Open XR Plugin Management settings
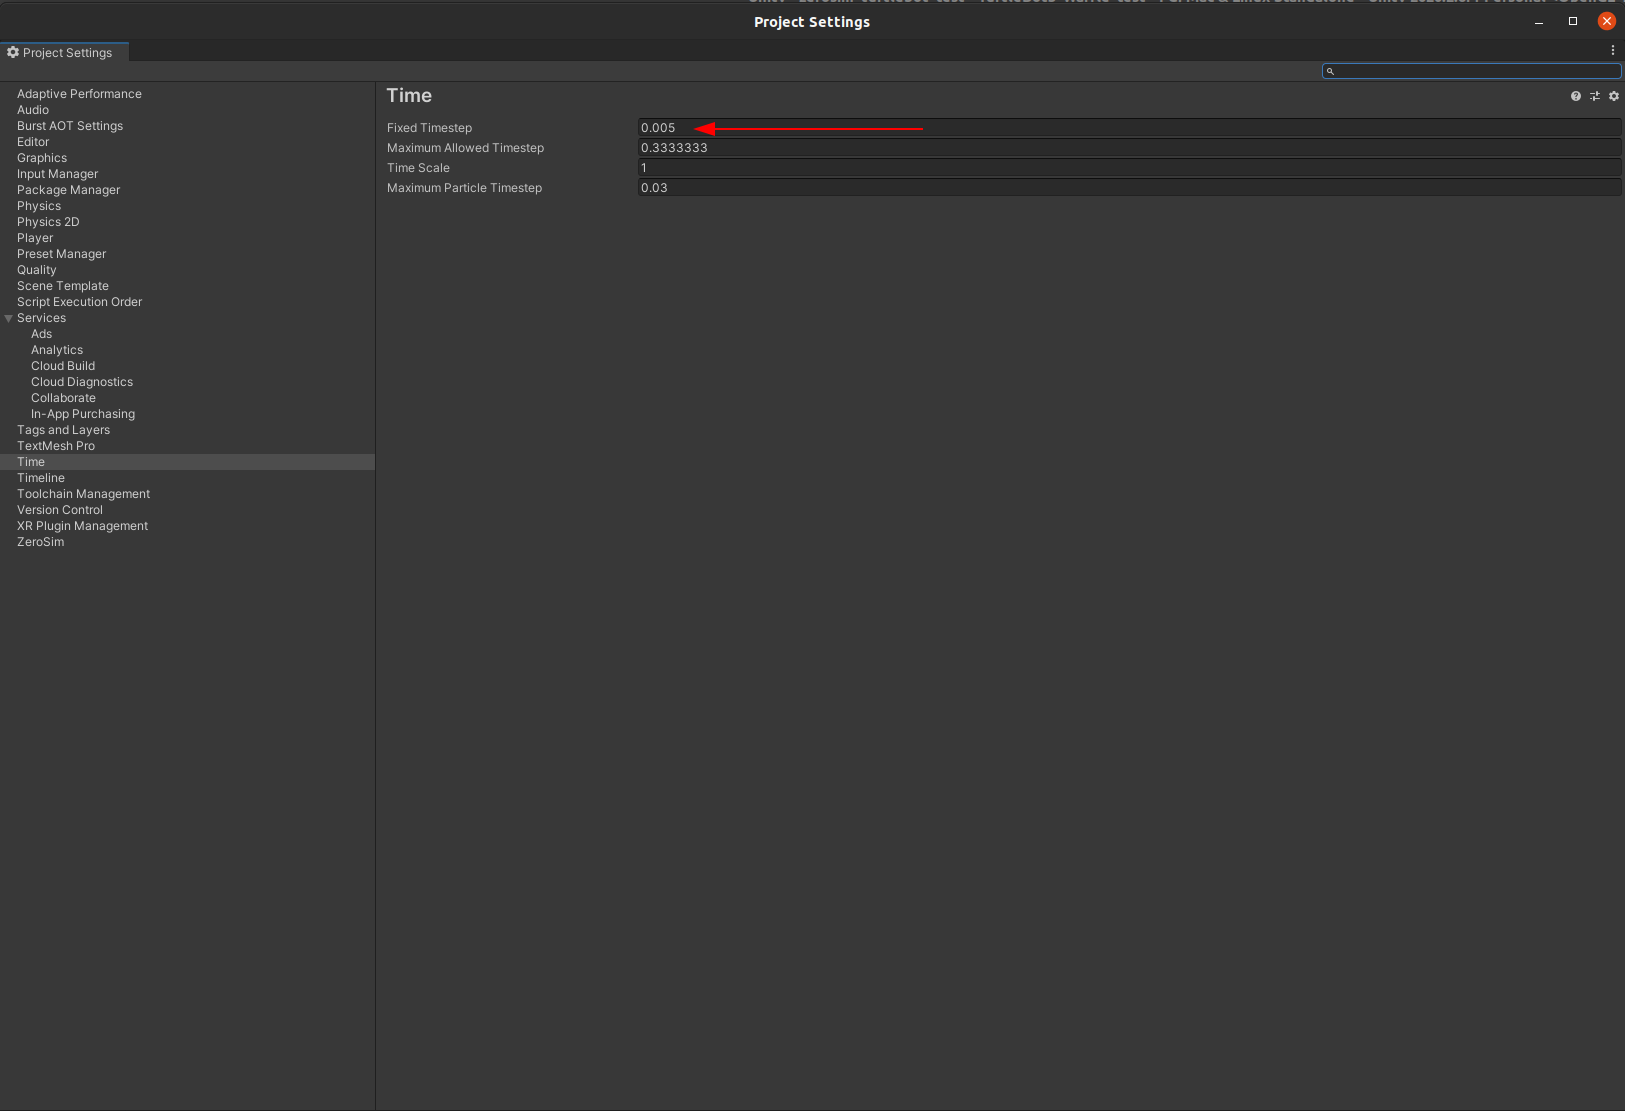The width and height of the screenshot is (1625, 1111). [x=82, y=526]
